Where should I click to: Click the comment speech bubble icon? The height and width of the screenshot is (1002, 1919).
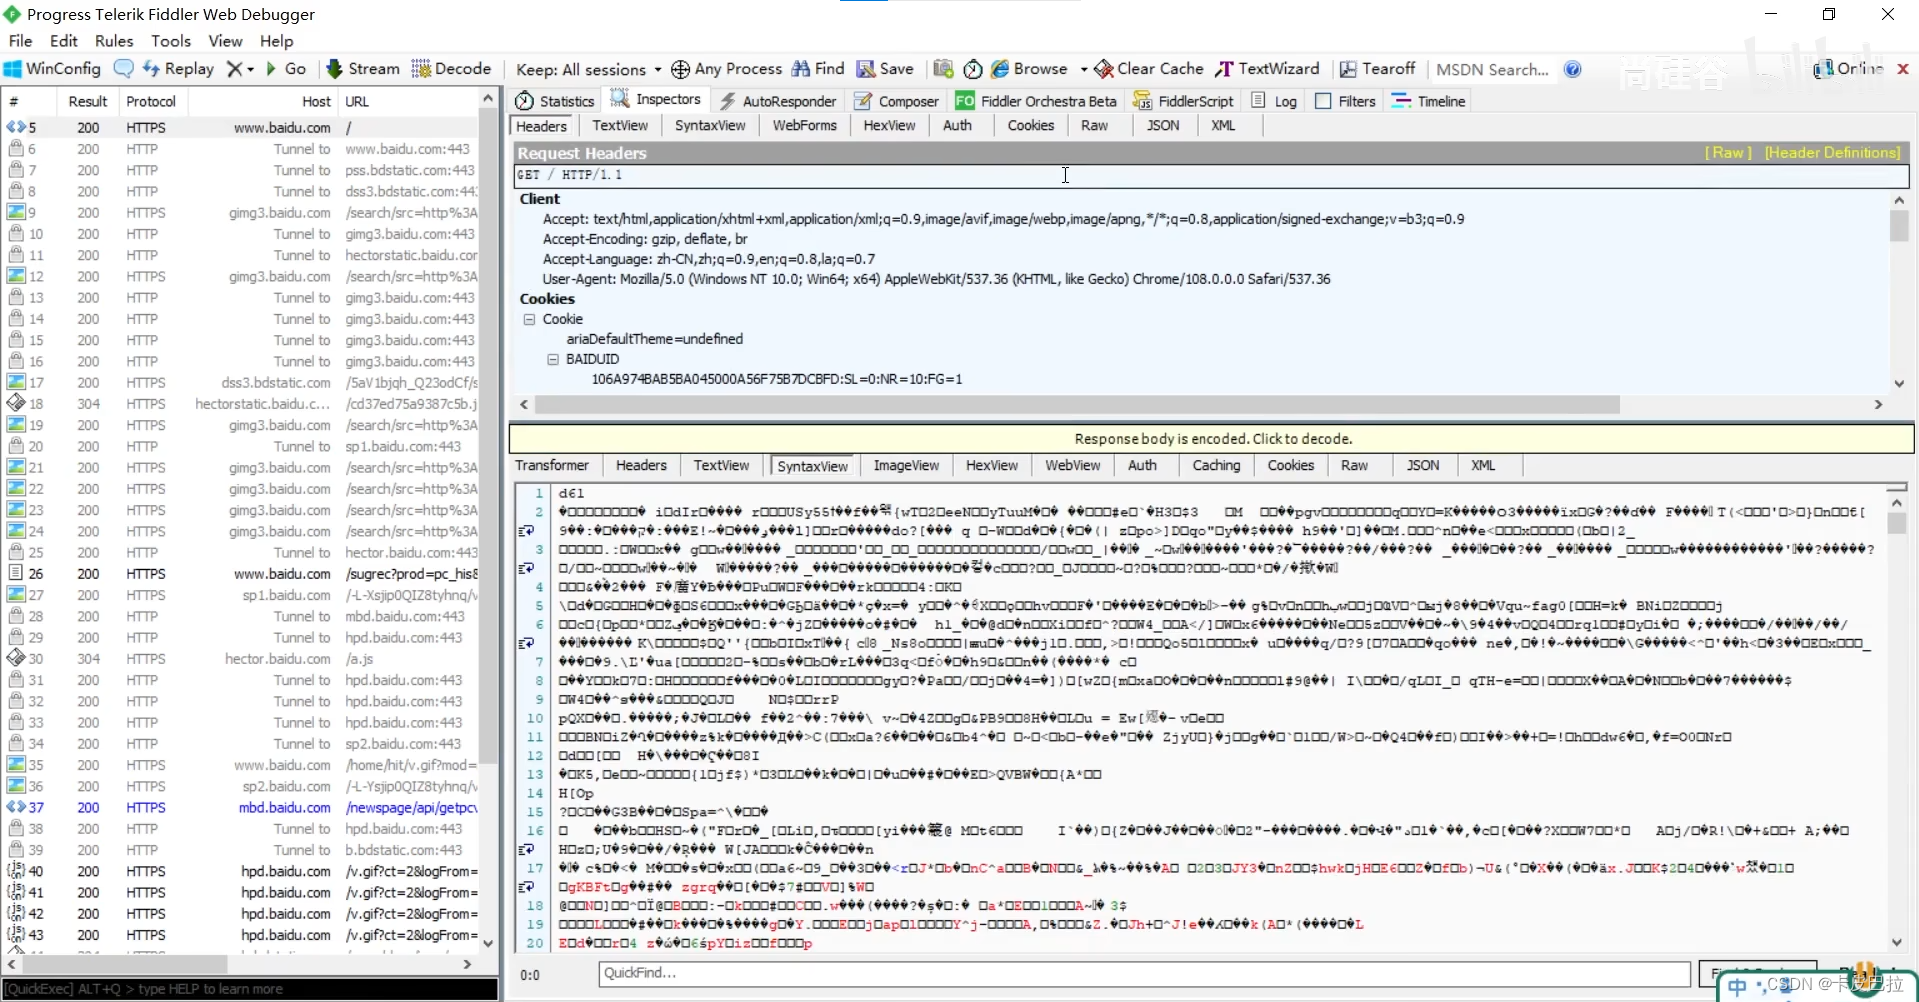(124, 69)
